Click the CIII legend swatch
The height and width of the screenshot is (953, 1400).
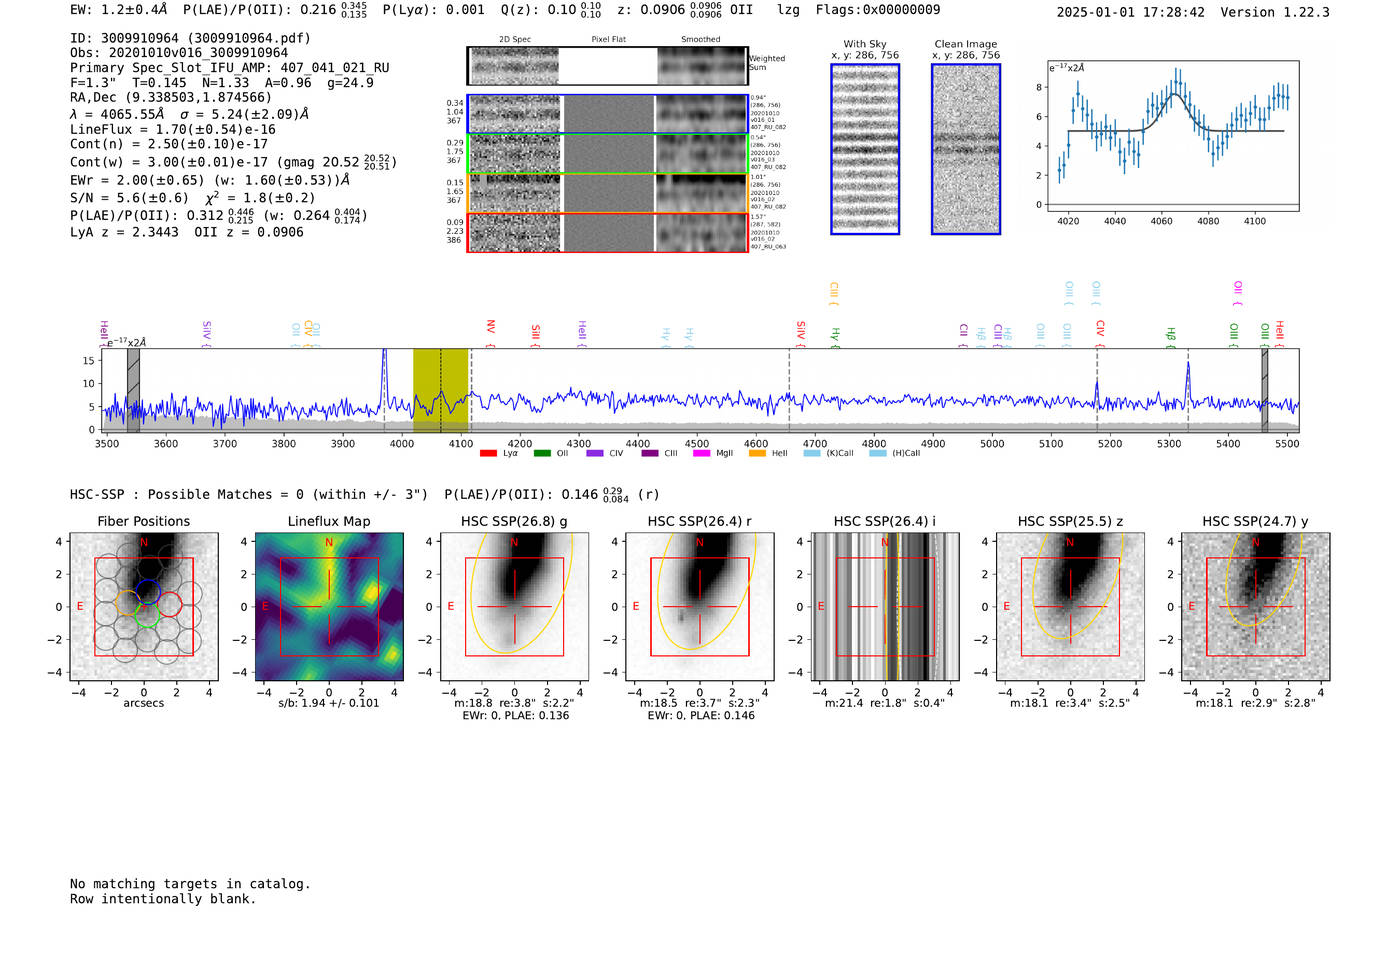coord(650,453)
